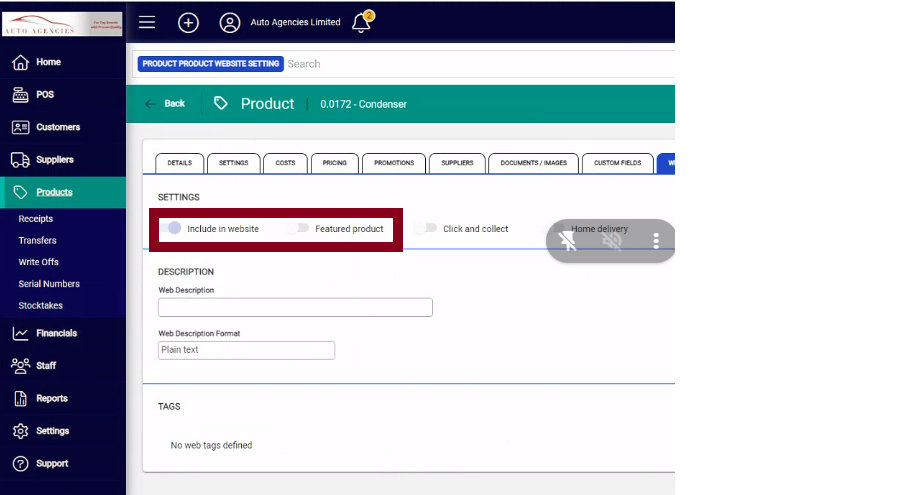Click the plus circle add icon
The height and width of the screenshot is (495, 922).
point(188,22)
